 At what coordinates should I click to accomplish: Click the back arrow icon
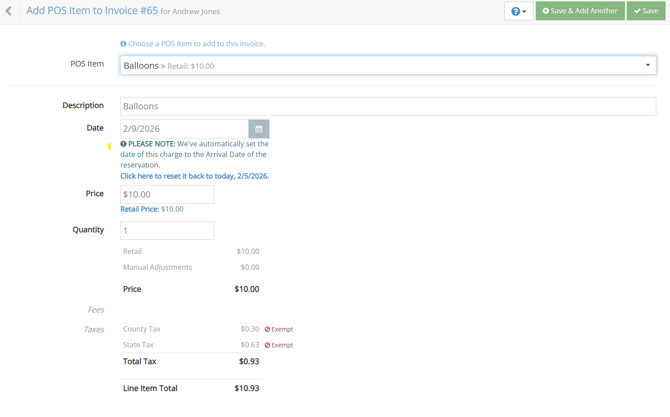coord(9,11)
